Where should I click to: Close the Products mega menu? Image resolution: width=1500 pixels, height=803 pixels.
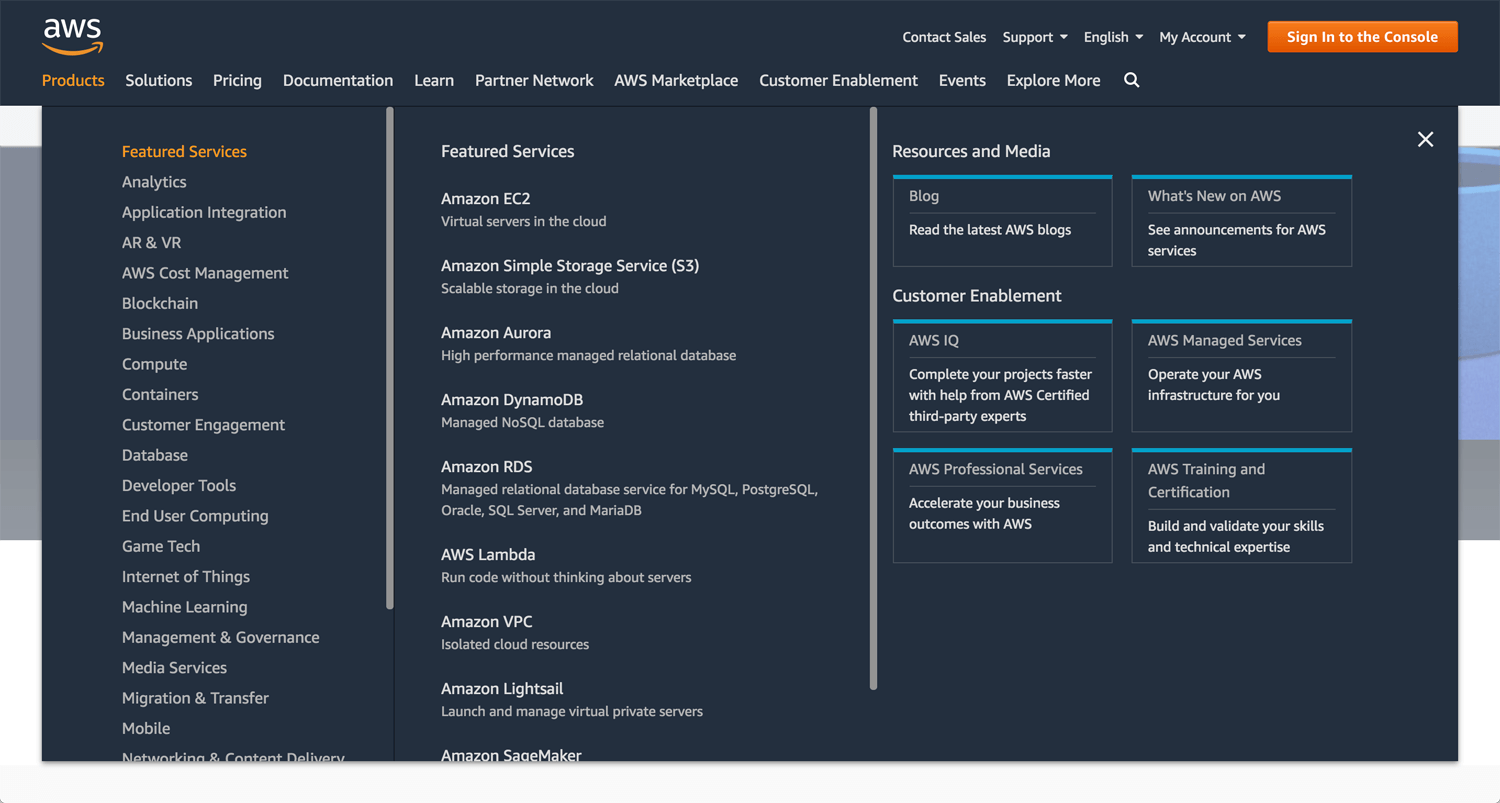click(1425, 139)
